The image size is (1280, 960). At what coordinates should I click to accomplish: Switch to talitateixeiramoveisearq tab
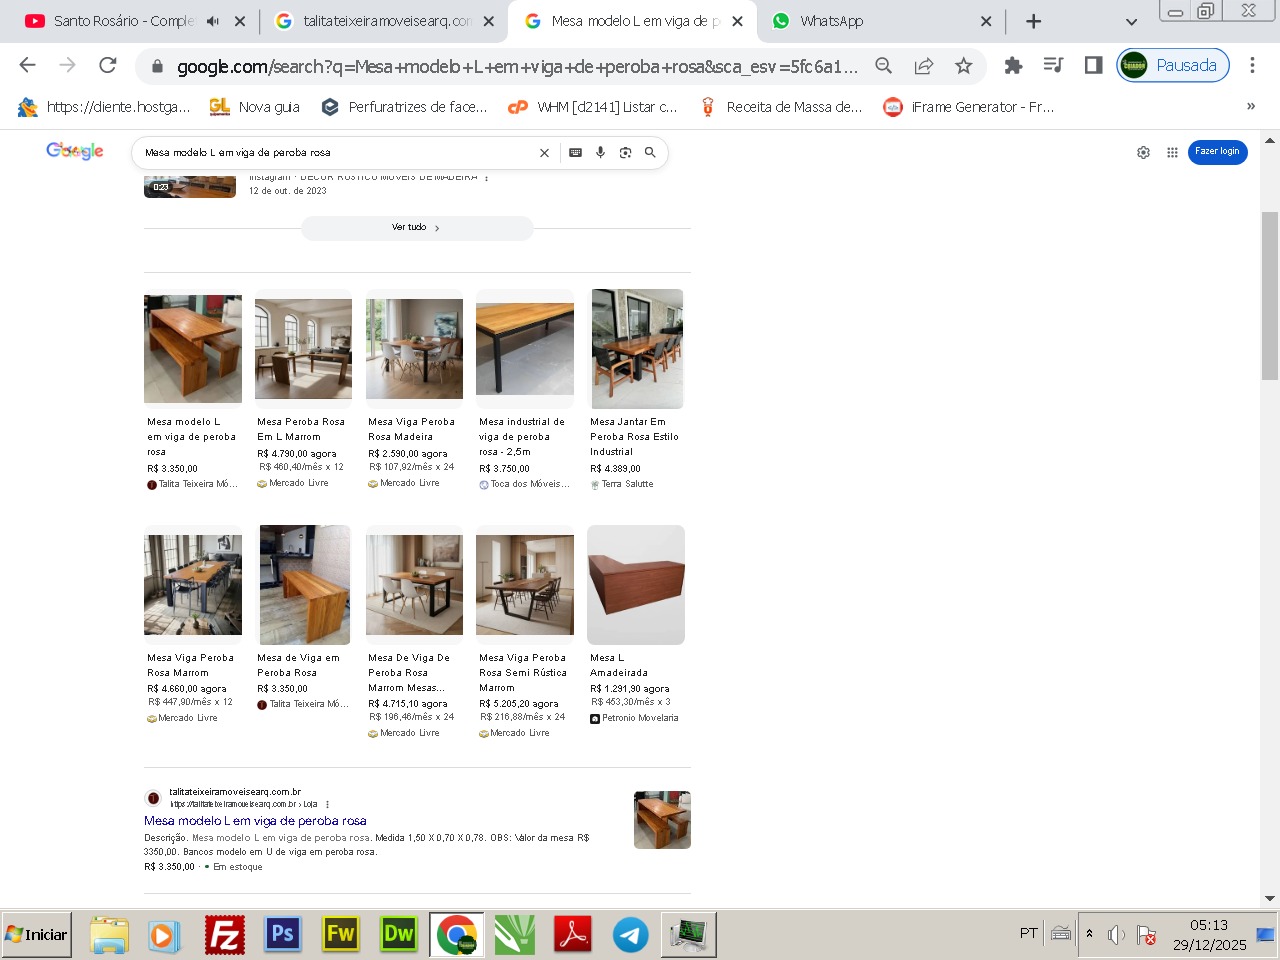point(386,21)
